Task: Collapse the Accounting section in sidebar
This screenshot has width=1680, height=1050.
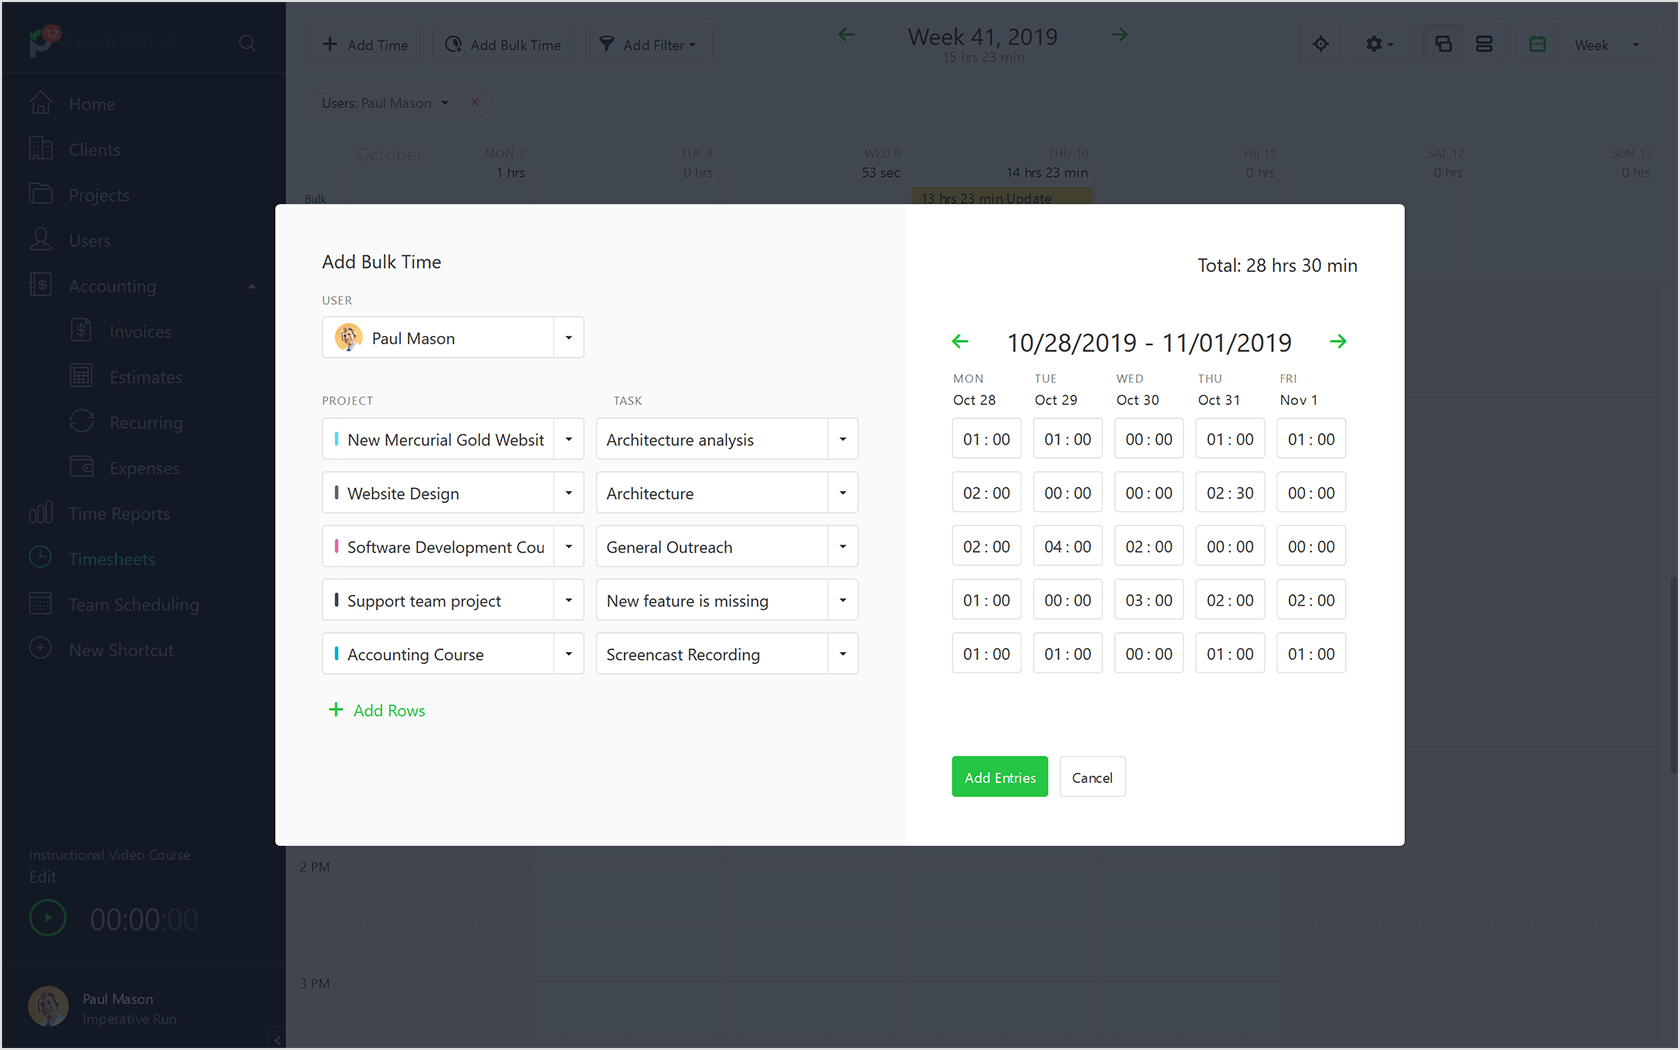Action: tap(251, 285)
